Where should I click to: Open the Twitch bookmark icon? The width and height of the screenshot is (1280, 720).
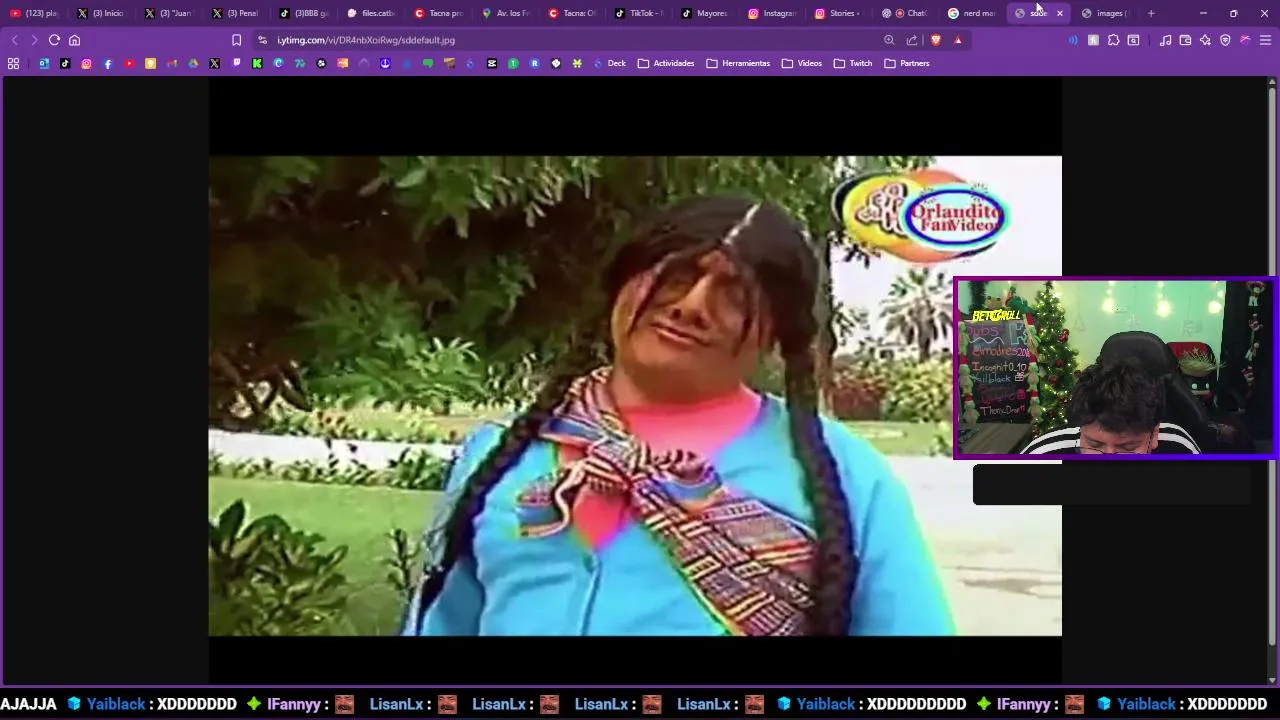[236, 63]
